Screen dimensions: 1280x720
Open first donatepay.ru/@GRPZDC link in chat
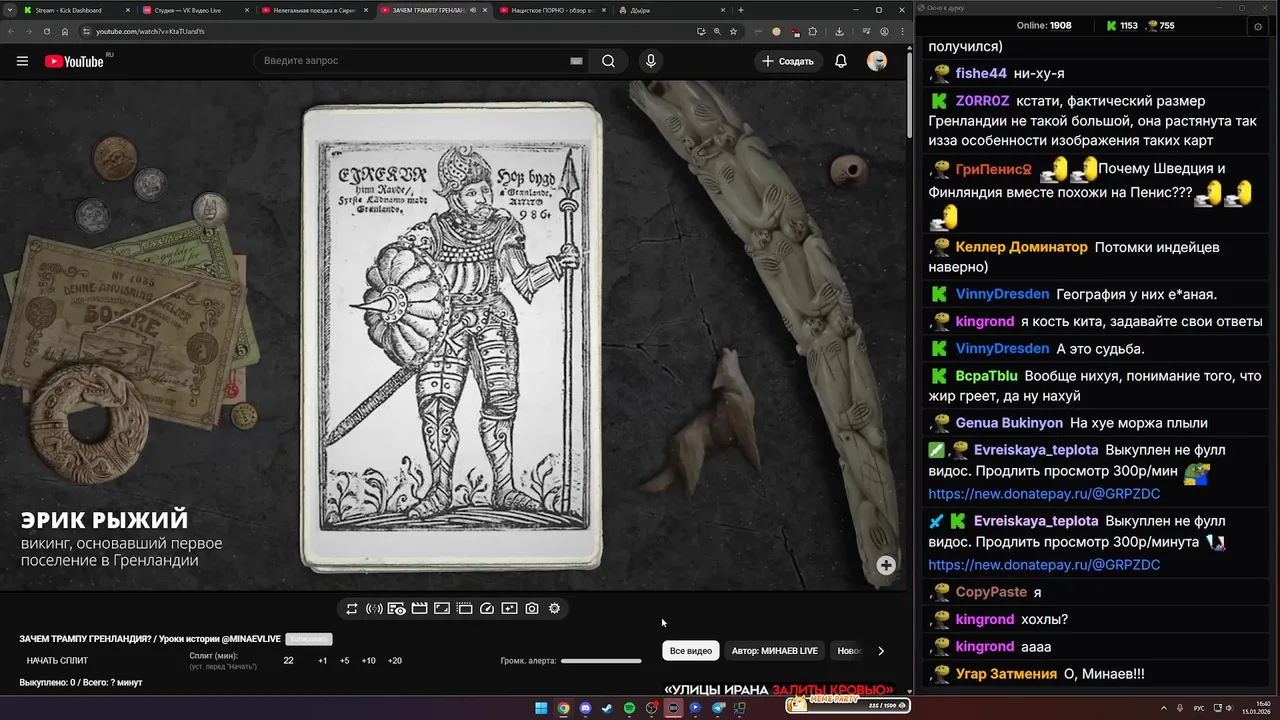[1044, 494]
